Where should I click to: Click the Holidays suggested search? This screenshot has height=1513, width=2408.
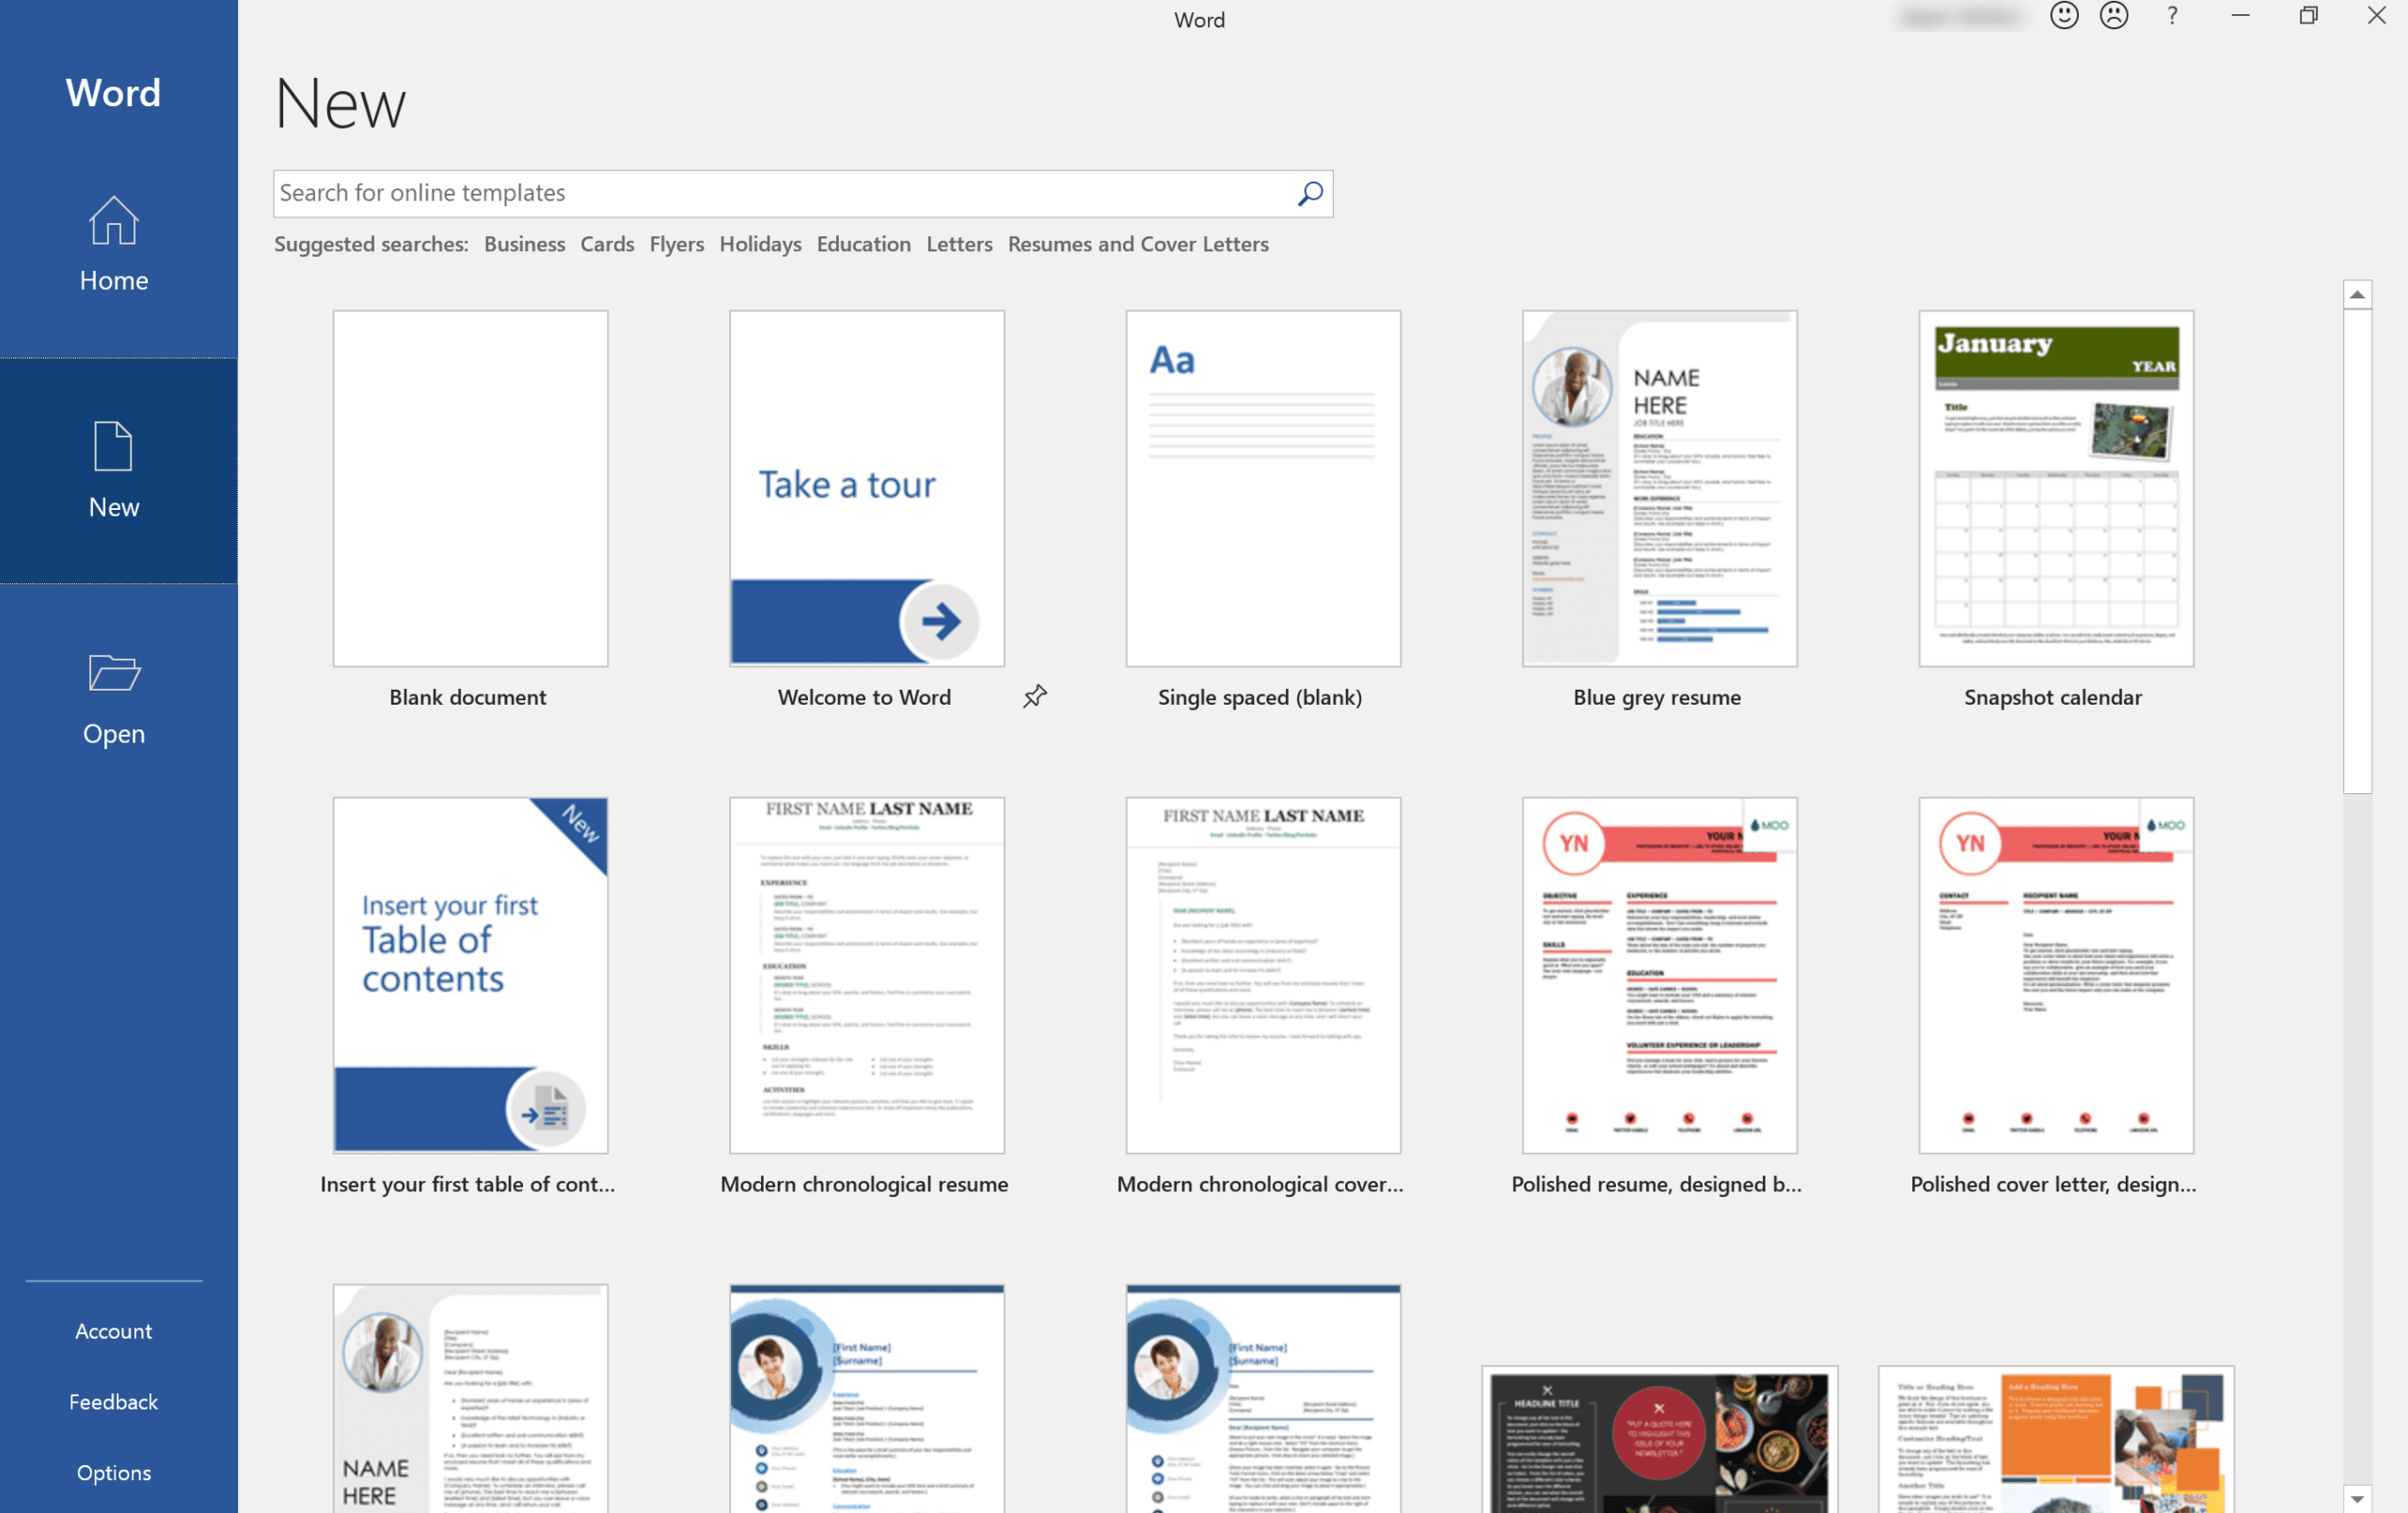(758, 244)
